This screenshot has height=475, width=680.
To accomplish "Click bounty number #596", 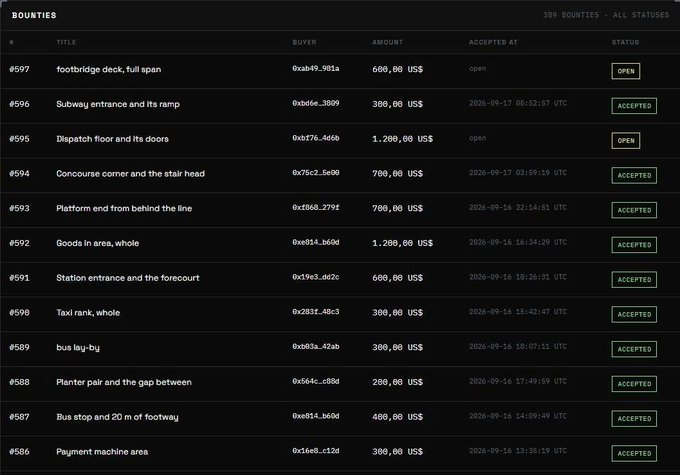I will [x=20, y=104].
